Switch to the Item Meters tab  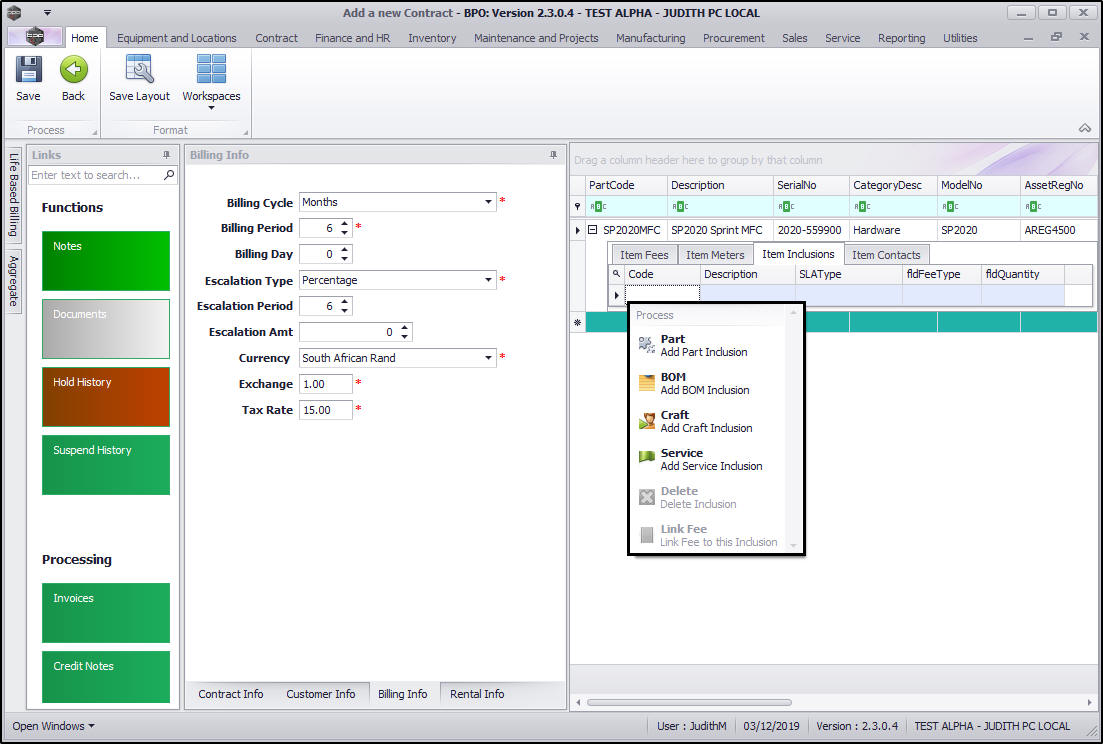tap(714, 255)
